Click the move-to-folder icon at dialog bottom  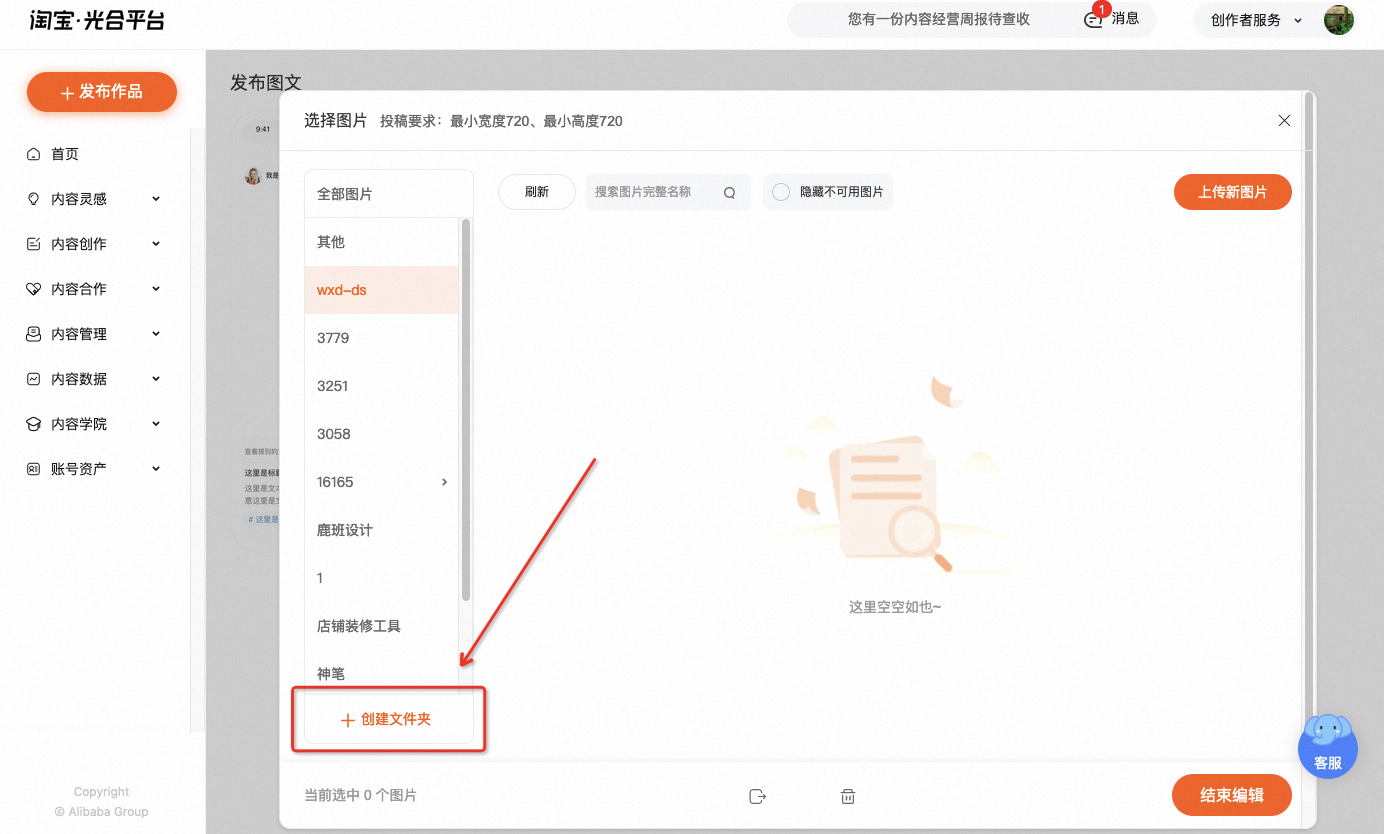(x=757, y=797)
